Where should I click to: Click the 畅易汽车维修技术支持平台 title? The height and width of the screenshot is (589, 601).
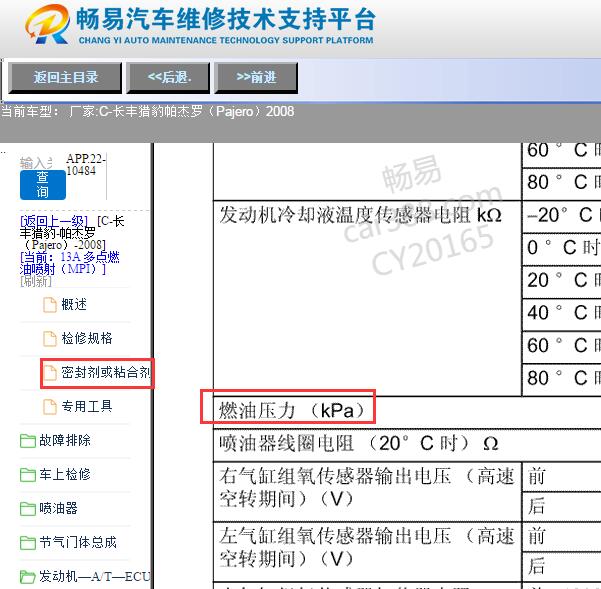[x=226, y=19]
